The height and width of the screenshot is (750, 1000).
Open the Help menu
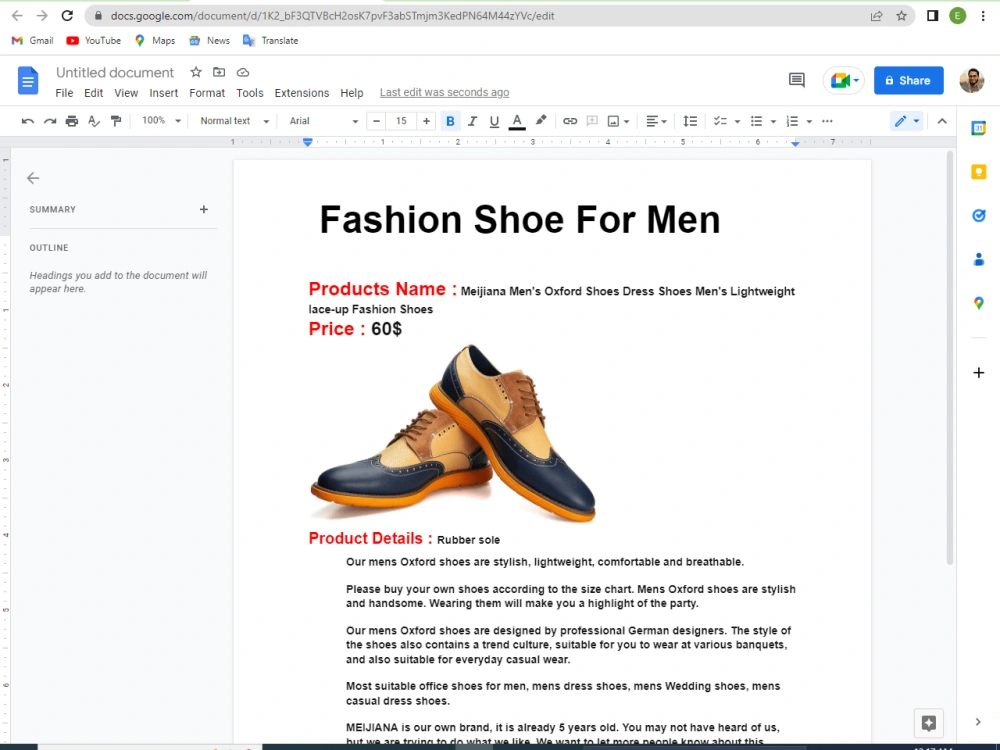(351, 93)
